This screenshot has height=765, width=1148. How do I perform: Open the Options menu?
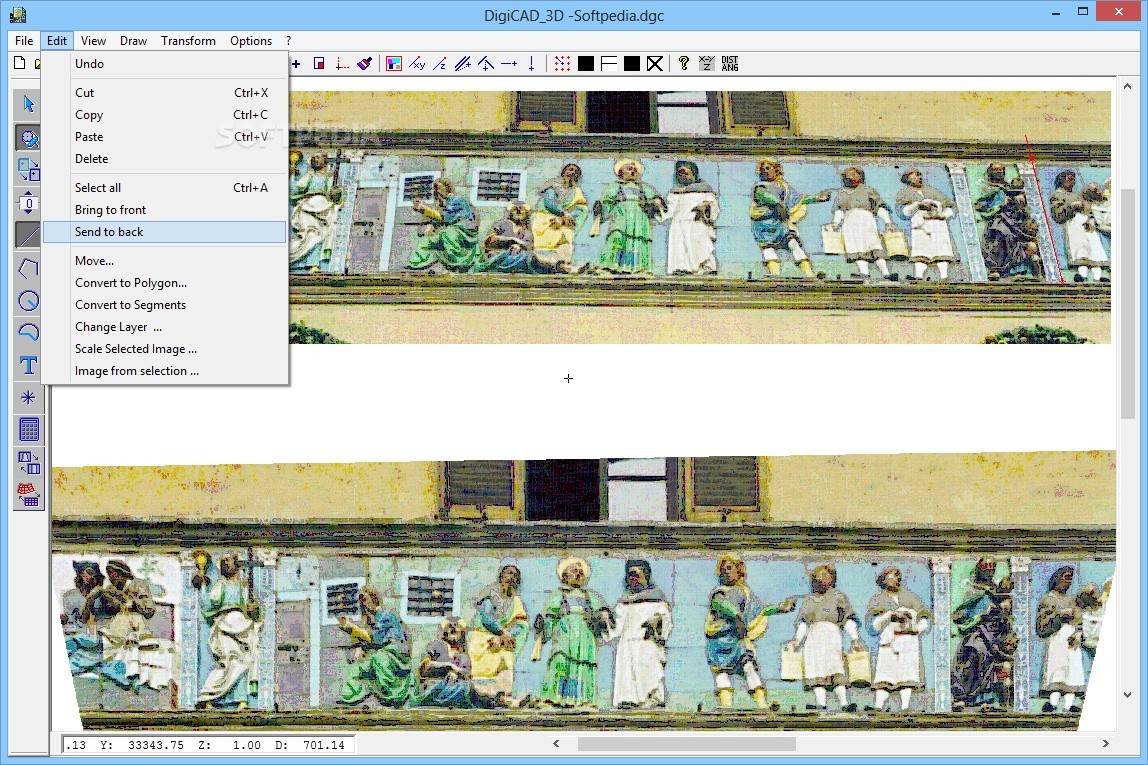pos(251,41)
